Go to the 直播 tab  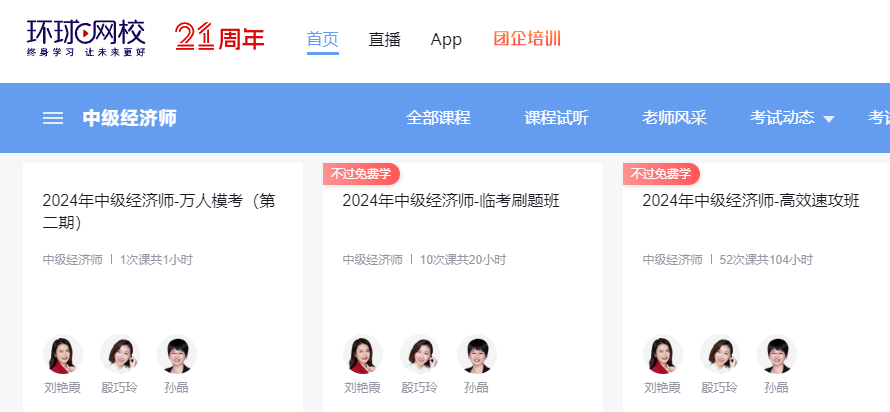[384, 39]
